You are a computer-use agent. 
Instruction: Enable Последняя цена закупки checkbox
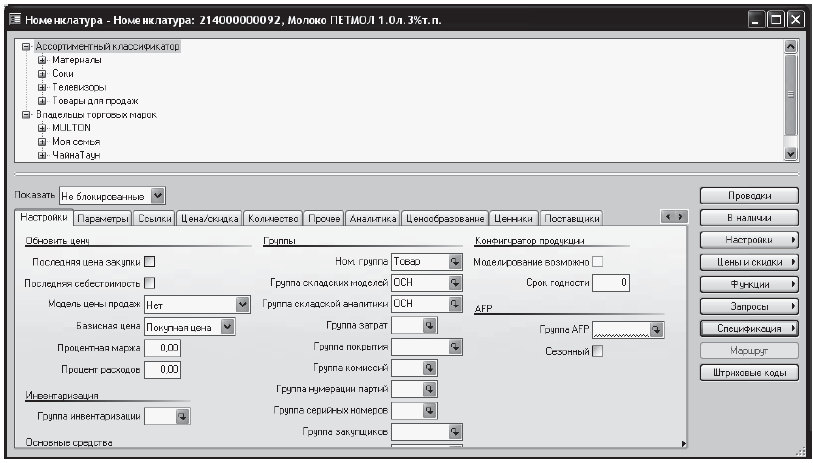click(x=151, y=262)
